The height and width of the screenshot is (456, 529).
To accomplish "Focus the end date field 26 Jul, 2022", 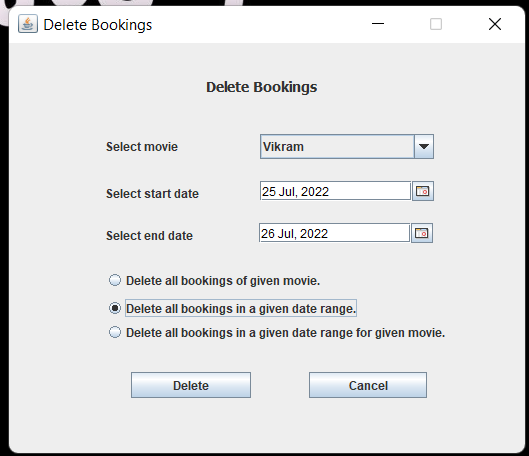I will pyautogui.click(x=334, y=233).
